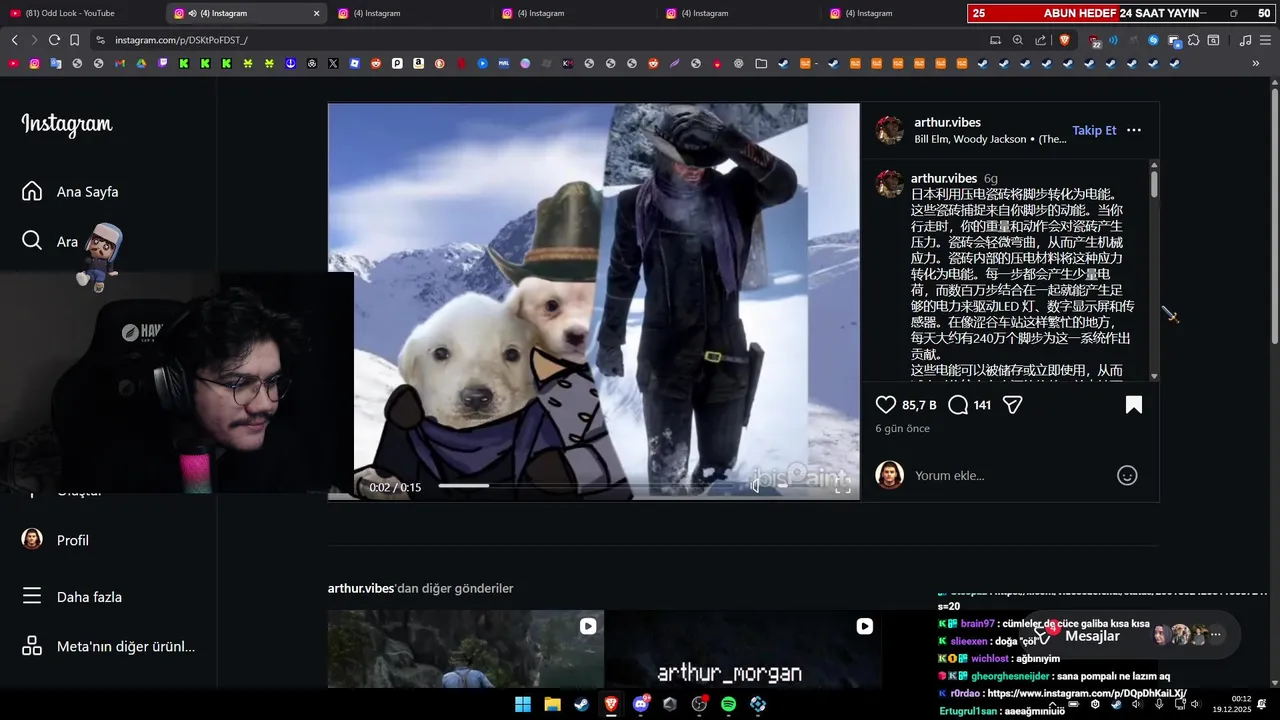Open File Explorer from the taskbar
The image size is (1280, 720).
click(x=552, y=704)
